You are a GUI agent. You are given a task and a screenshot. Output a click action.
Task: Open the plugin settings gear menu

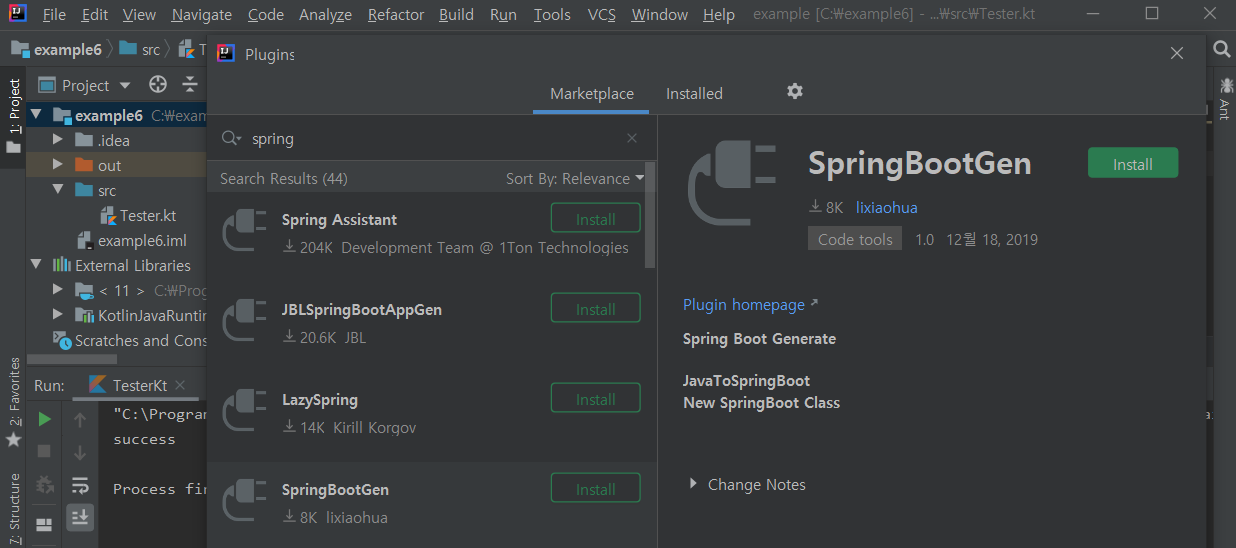(795, 92)
